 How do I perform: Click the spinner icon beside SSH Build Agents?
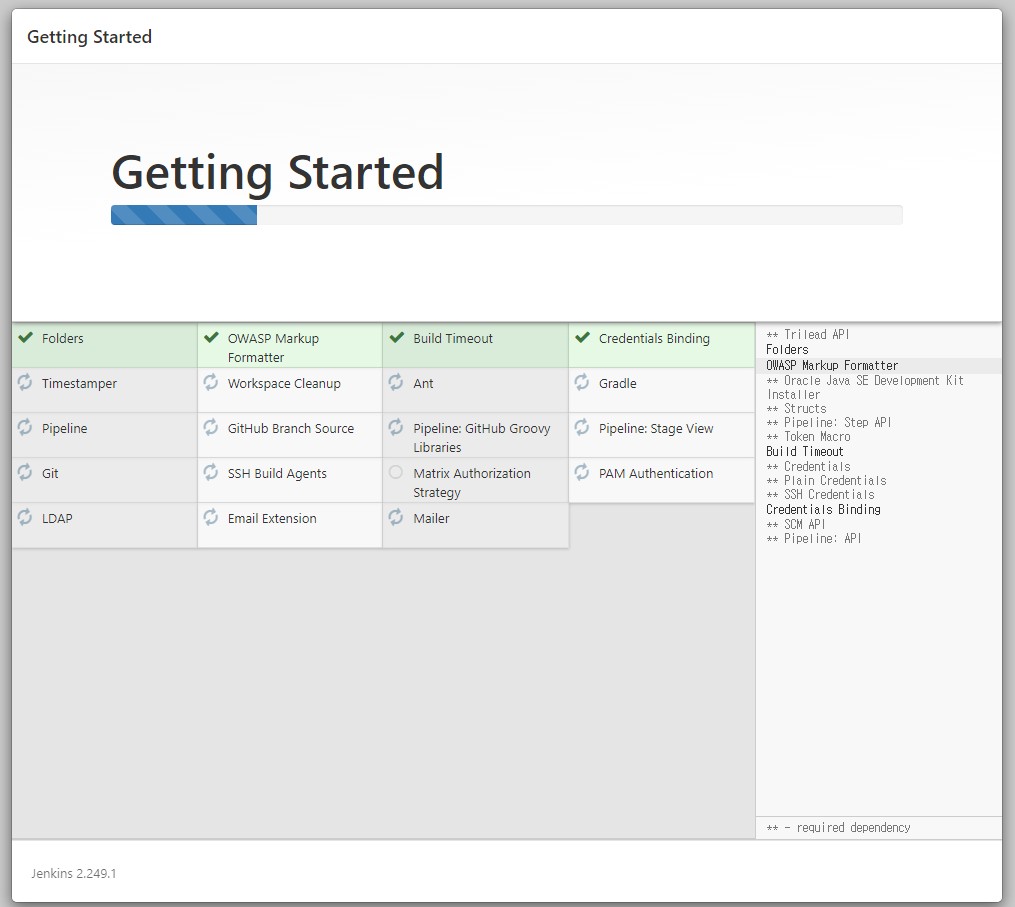pyautogui.click(x=211, y=472)
